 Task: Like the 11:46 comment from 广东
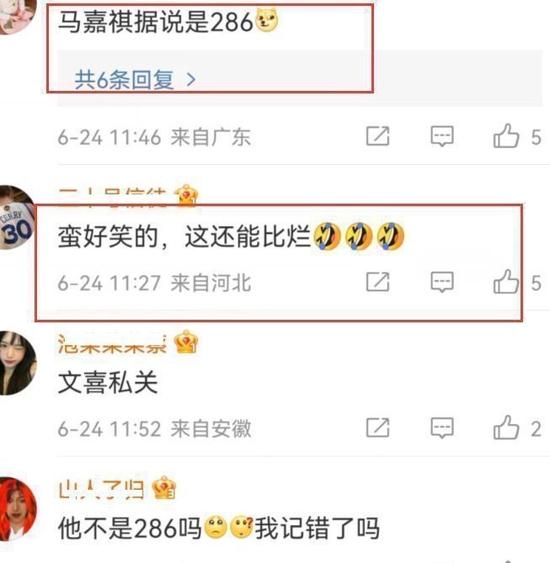click(506, 136)
